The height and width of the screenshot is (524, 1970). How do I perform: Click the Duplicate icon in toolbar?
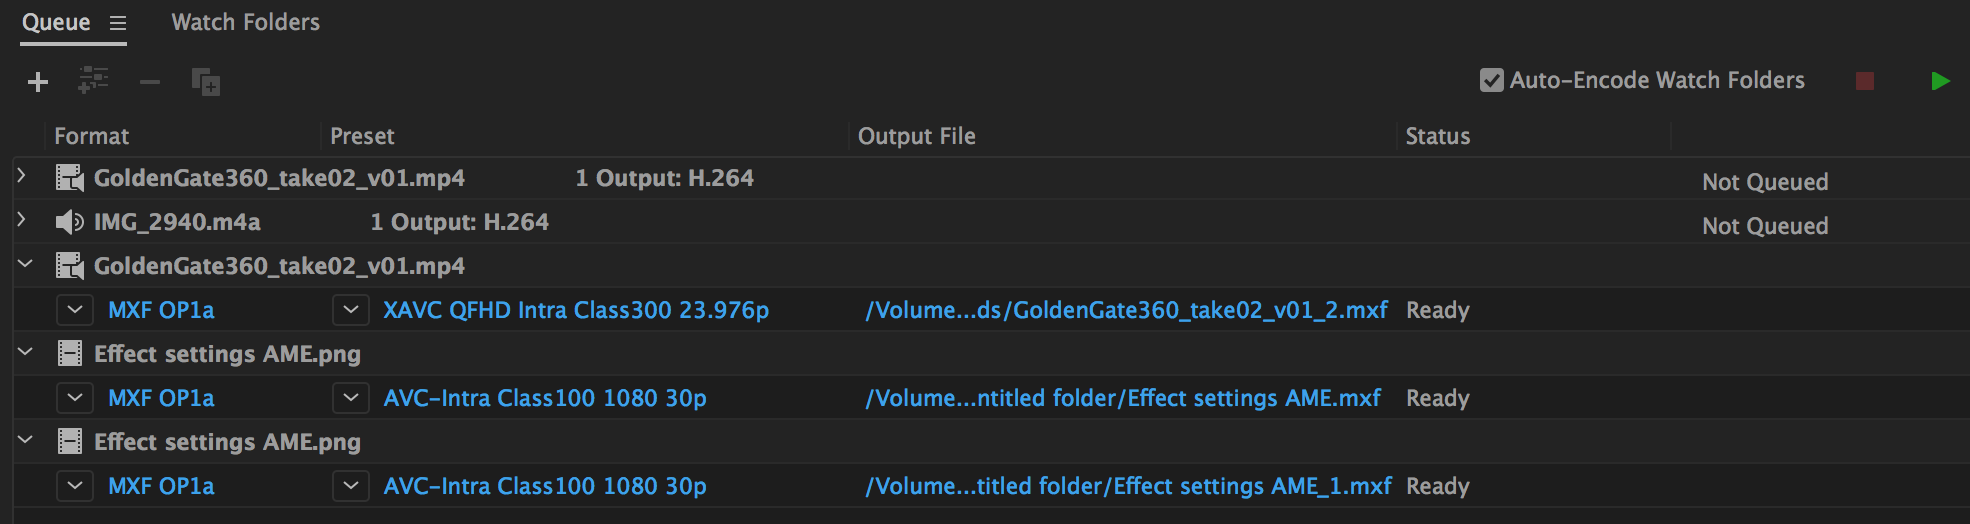(x=206, y=82)
